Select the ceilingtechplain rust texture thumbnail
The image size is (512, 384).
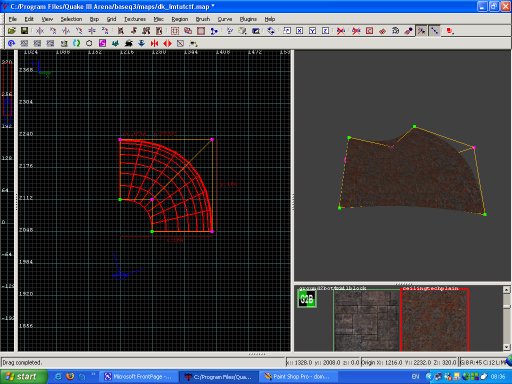435,320
